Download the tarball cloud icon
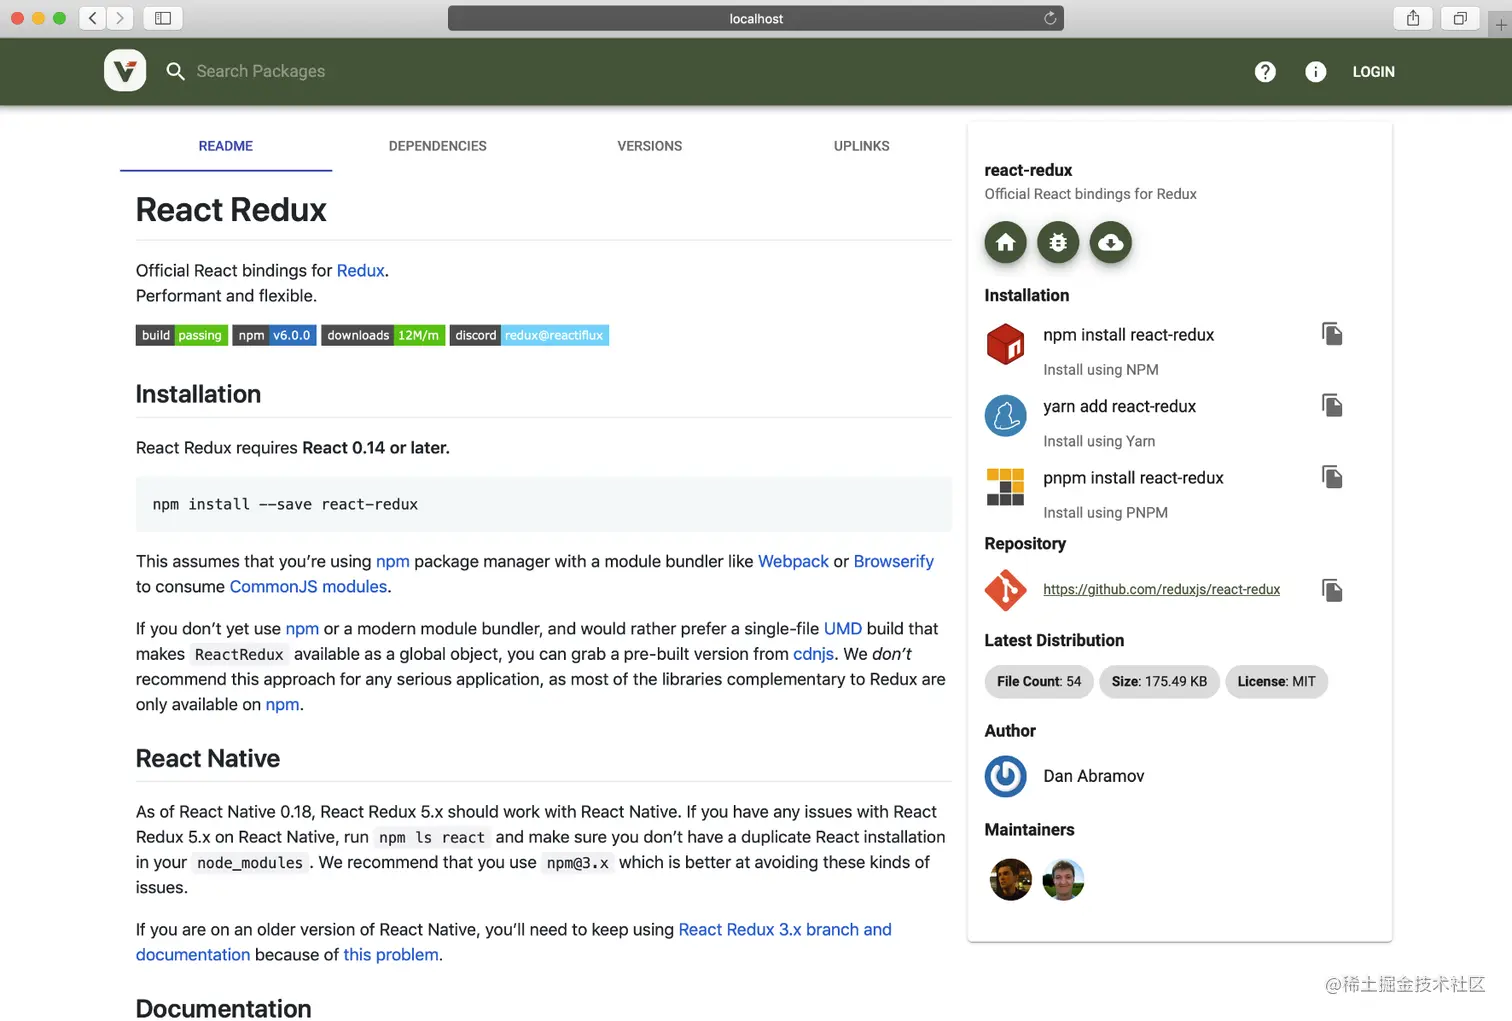This screenshot has height=1021, width=1512. pyautogui.click(x=1110, y=242)
